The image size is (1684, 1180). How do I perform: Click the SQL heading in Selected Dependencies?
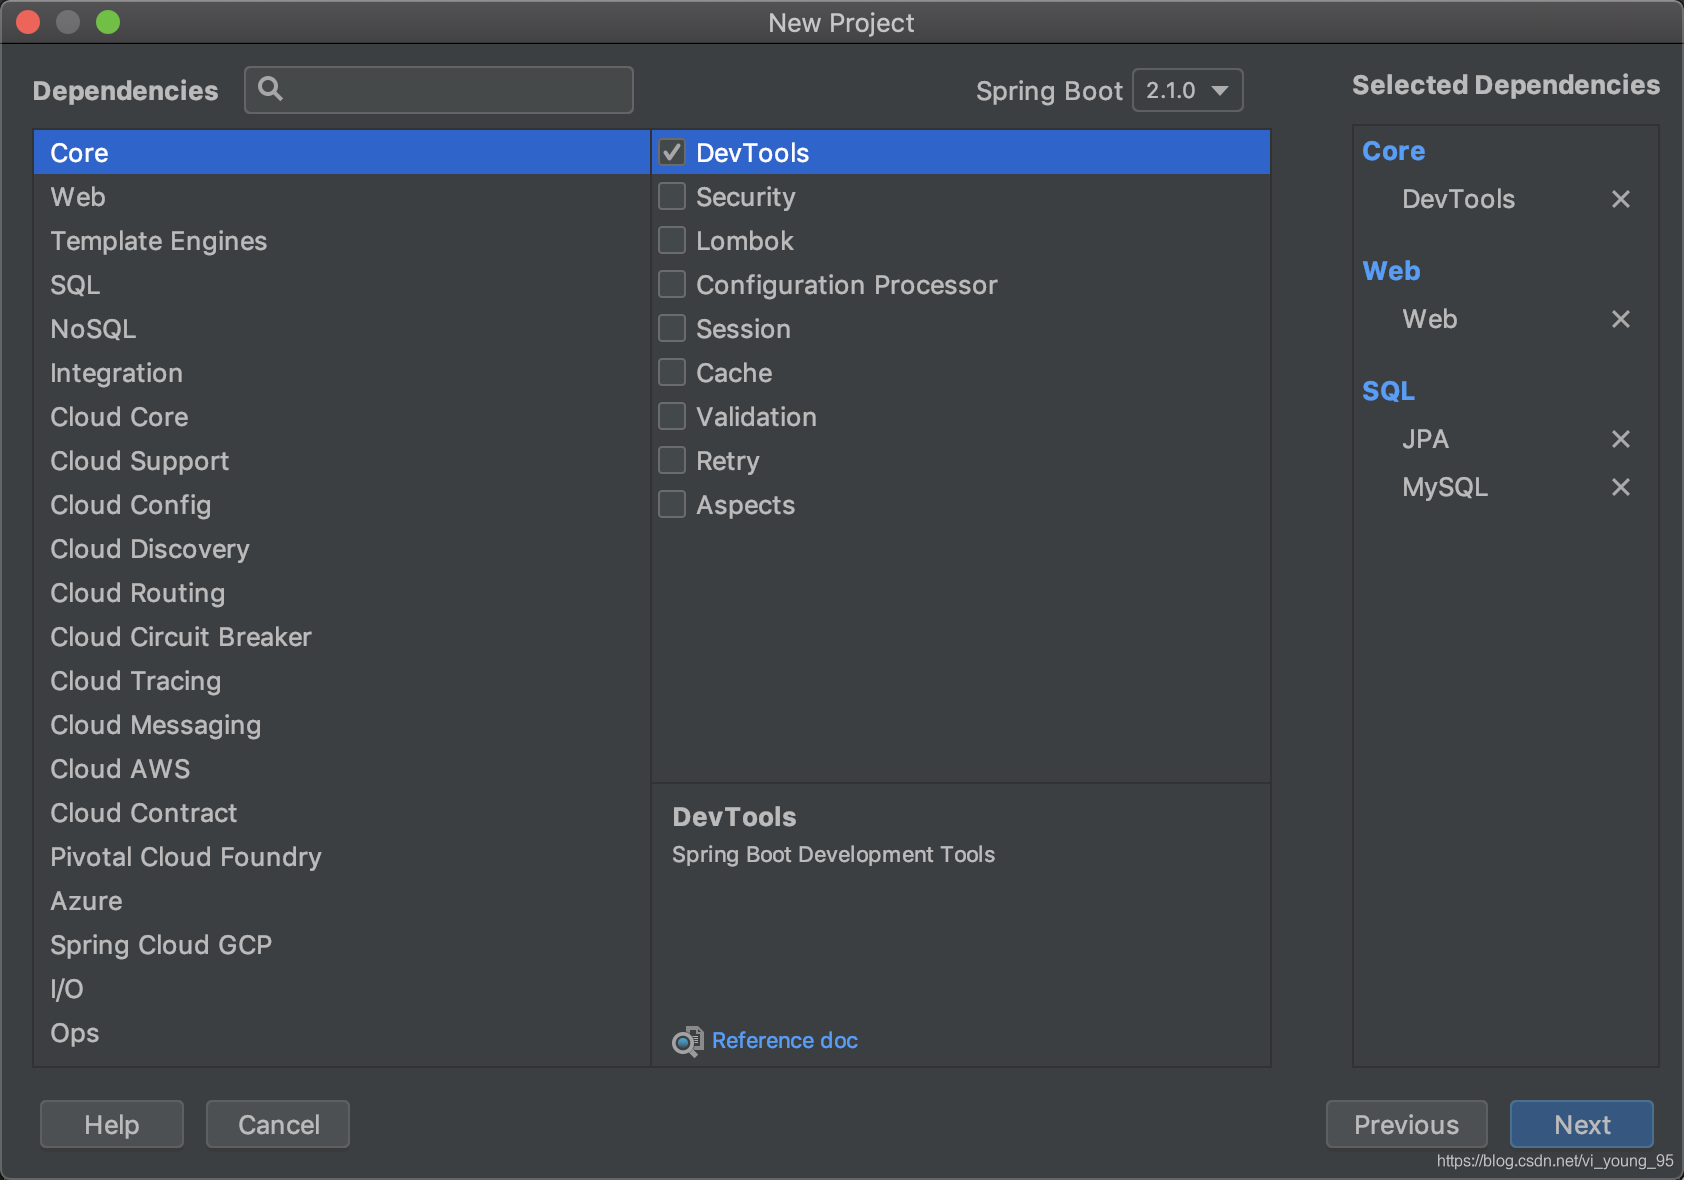tap(1388, 391)
